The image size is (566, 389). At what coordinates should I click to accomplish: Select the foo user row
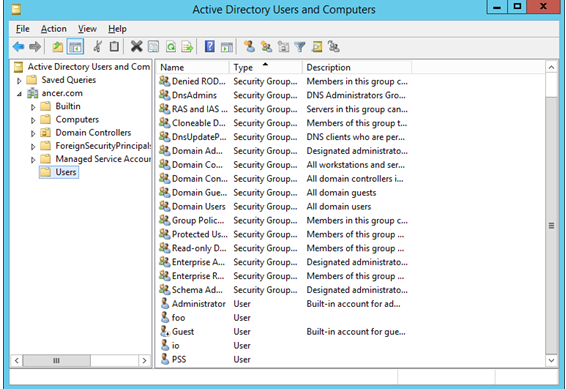pyautogui.click(x=283, y=318)
